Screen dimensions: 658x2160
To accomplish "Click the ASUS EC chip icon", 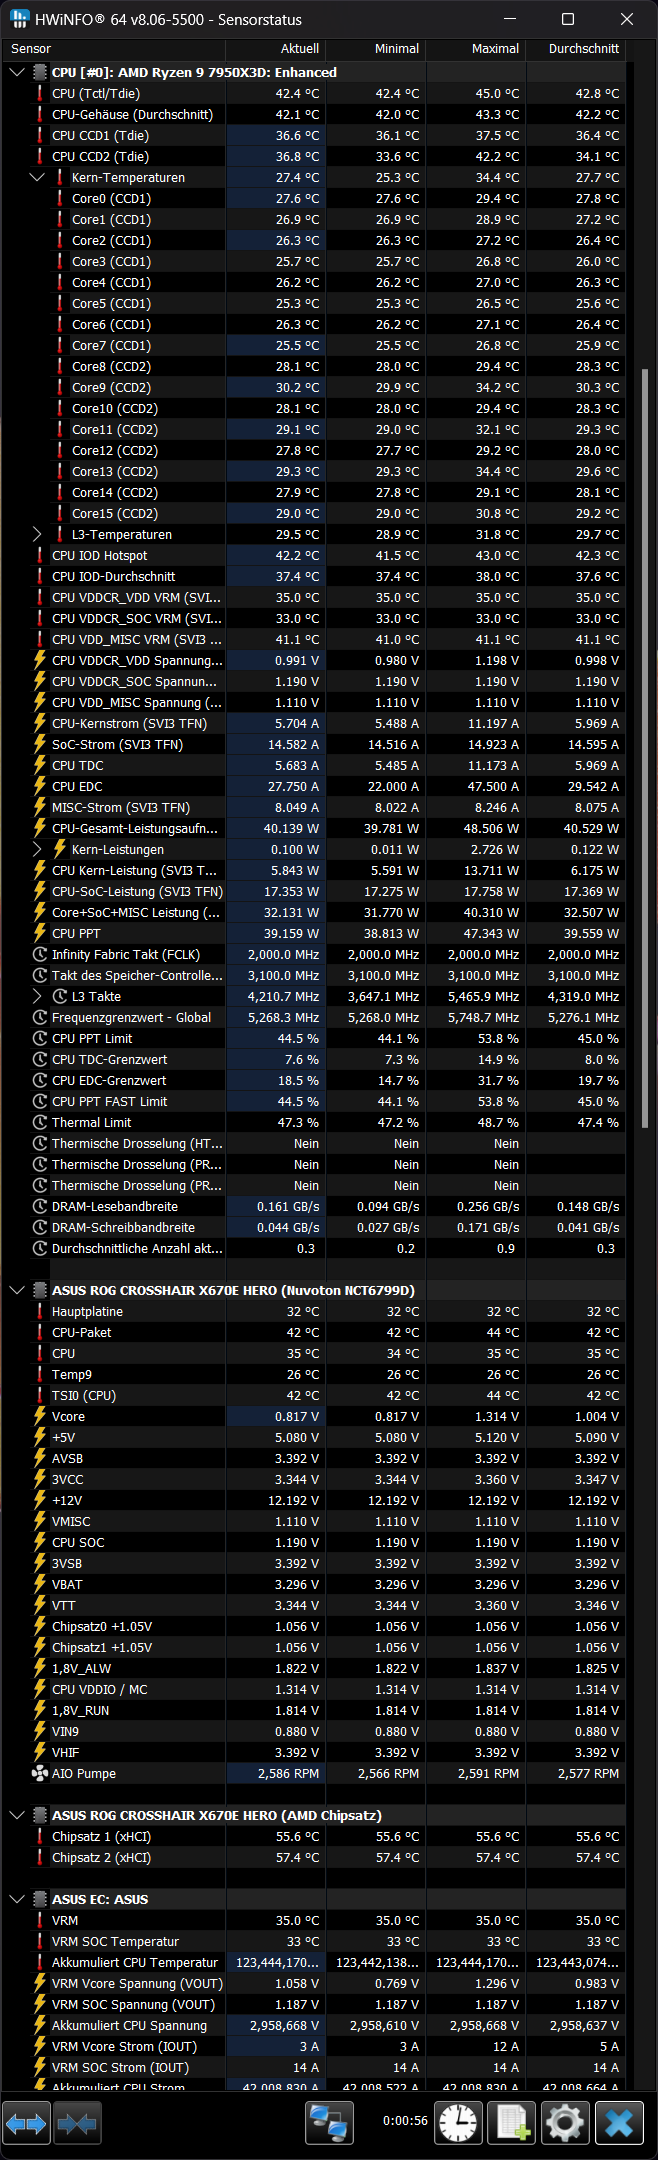I will [40, 1899].
